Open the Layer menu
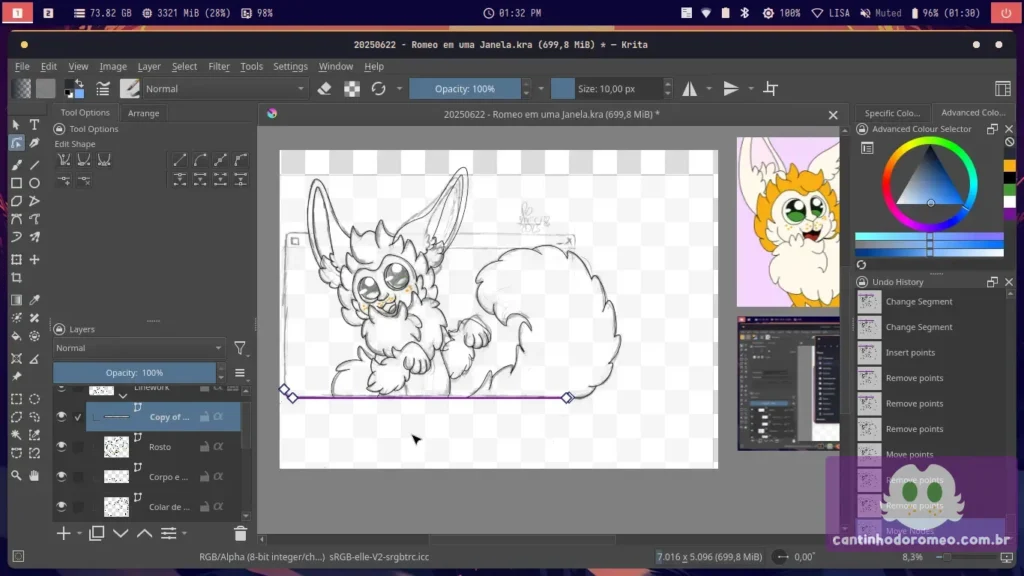The height and width of the screenshot is (576, 1024). tap(149, 67)
